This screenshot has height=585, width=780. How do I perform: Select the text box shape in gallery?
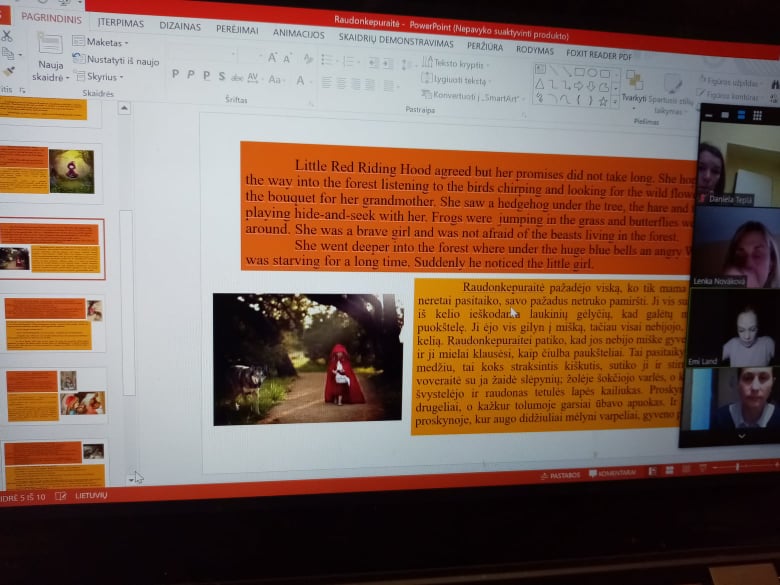point(540,69)
